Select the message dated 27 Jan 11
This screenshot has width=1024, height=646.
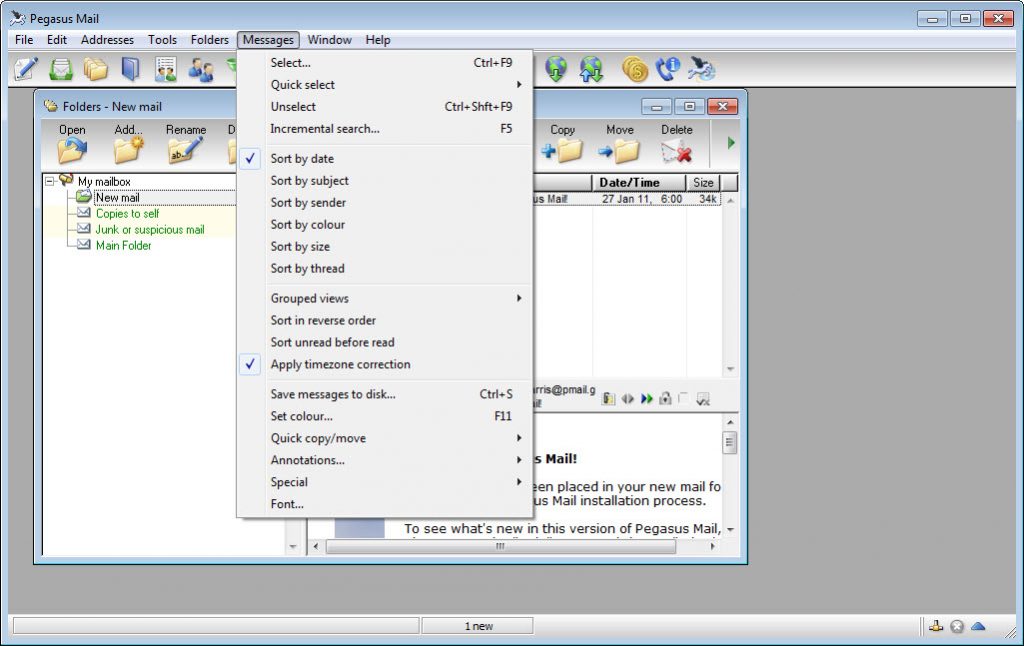tap(627, 199)
